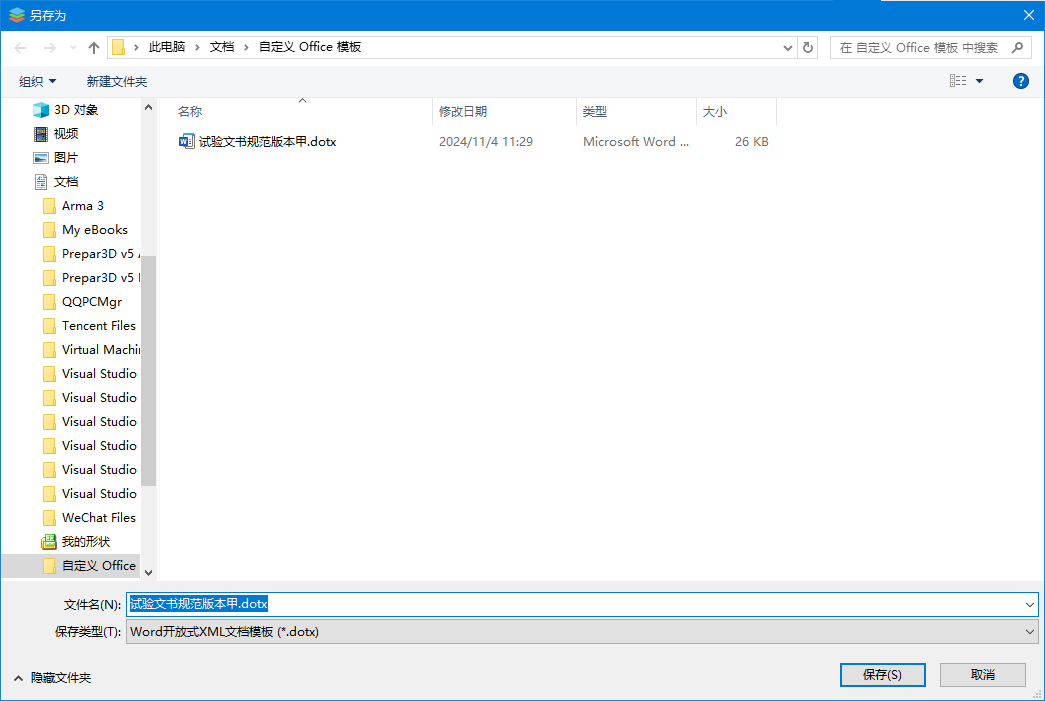The height and width of the screenshot is (701, 1045).
Task: Select 视频 in navigation pane
Action: (66, 134)
